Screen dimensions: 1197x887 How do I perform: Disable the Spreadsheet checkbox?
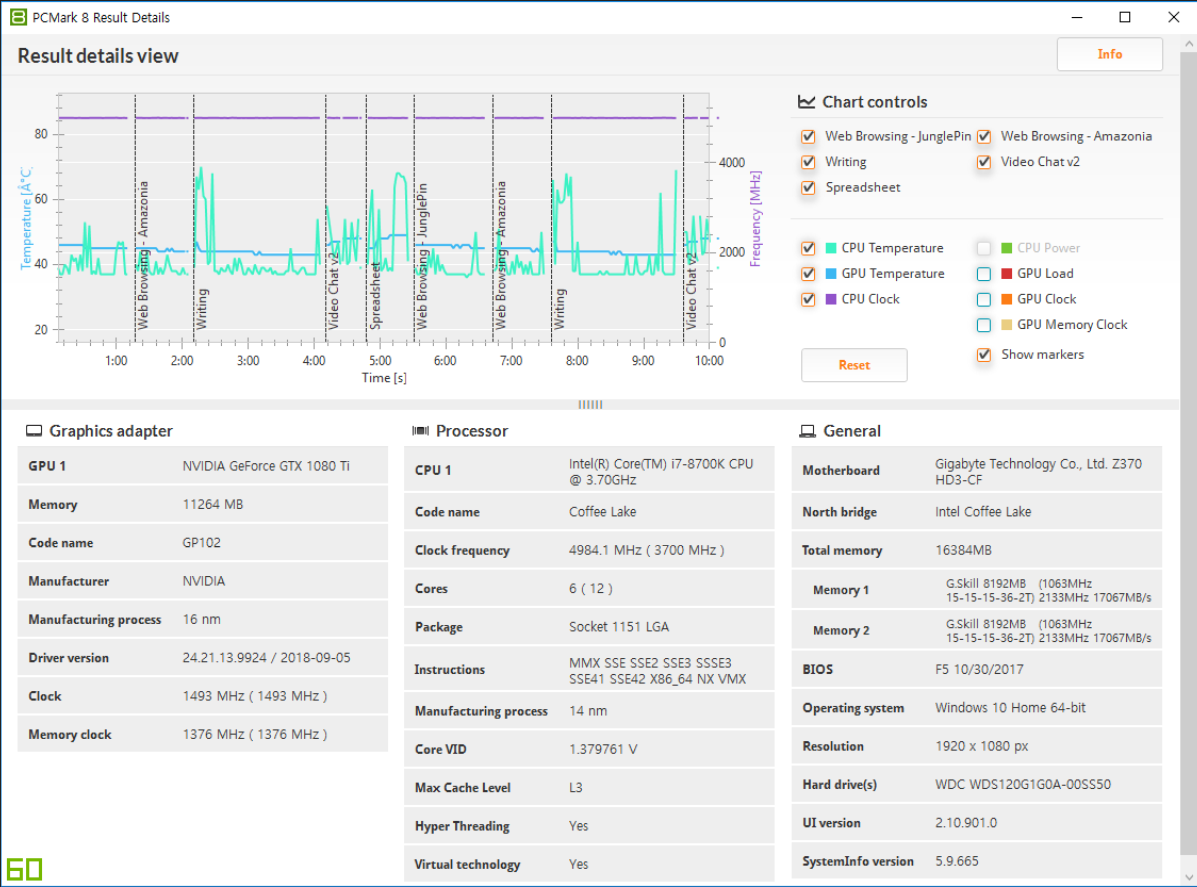[808, 188]
